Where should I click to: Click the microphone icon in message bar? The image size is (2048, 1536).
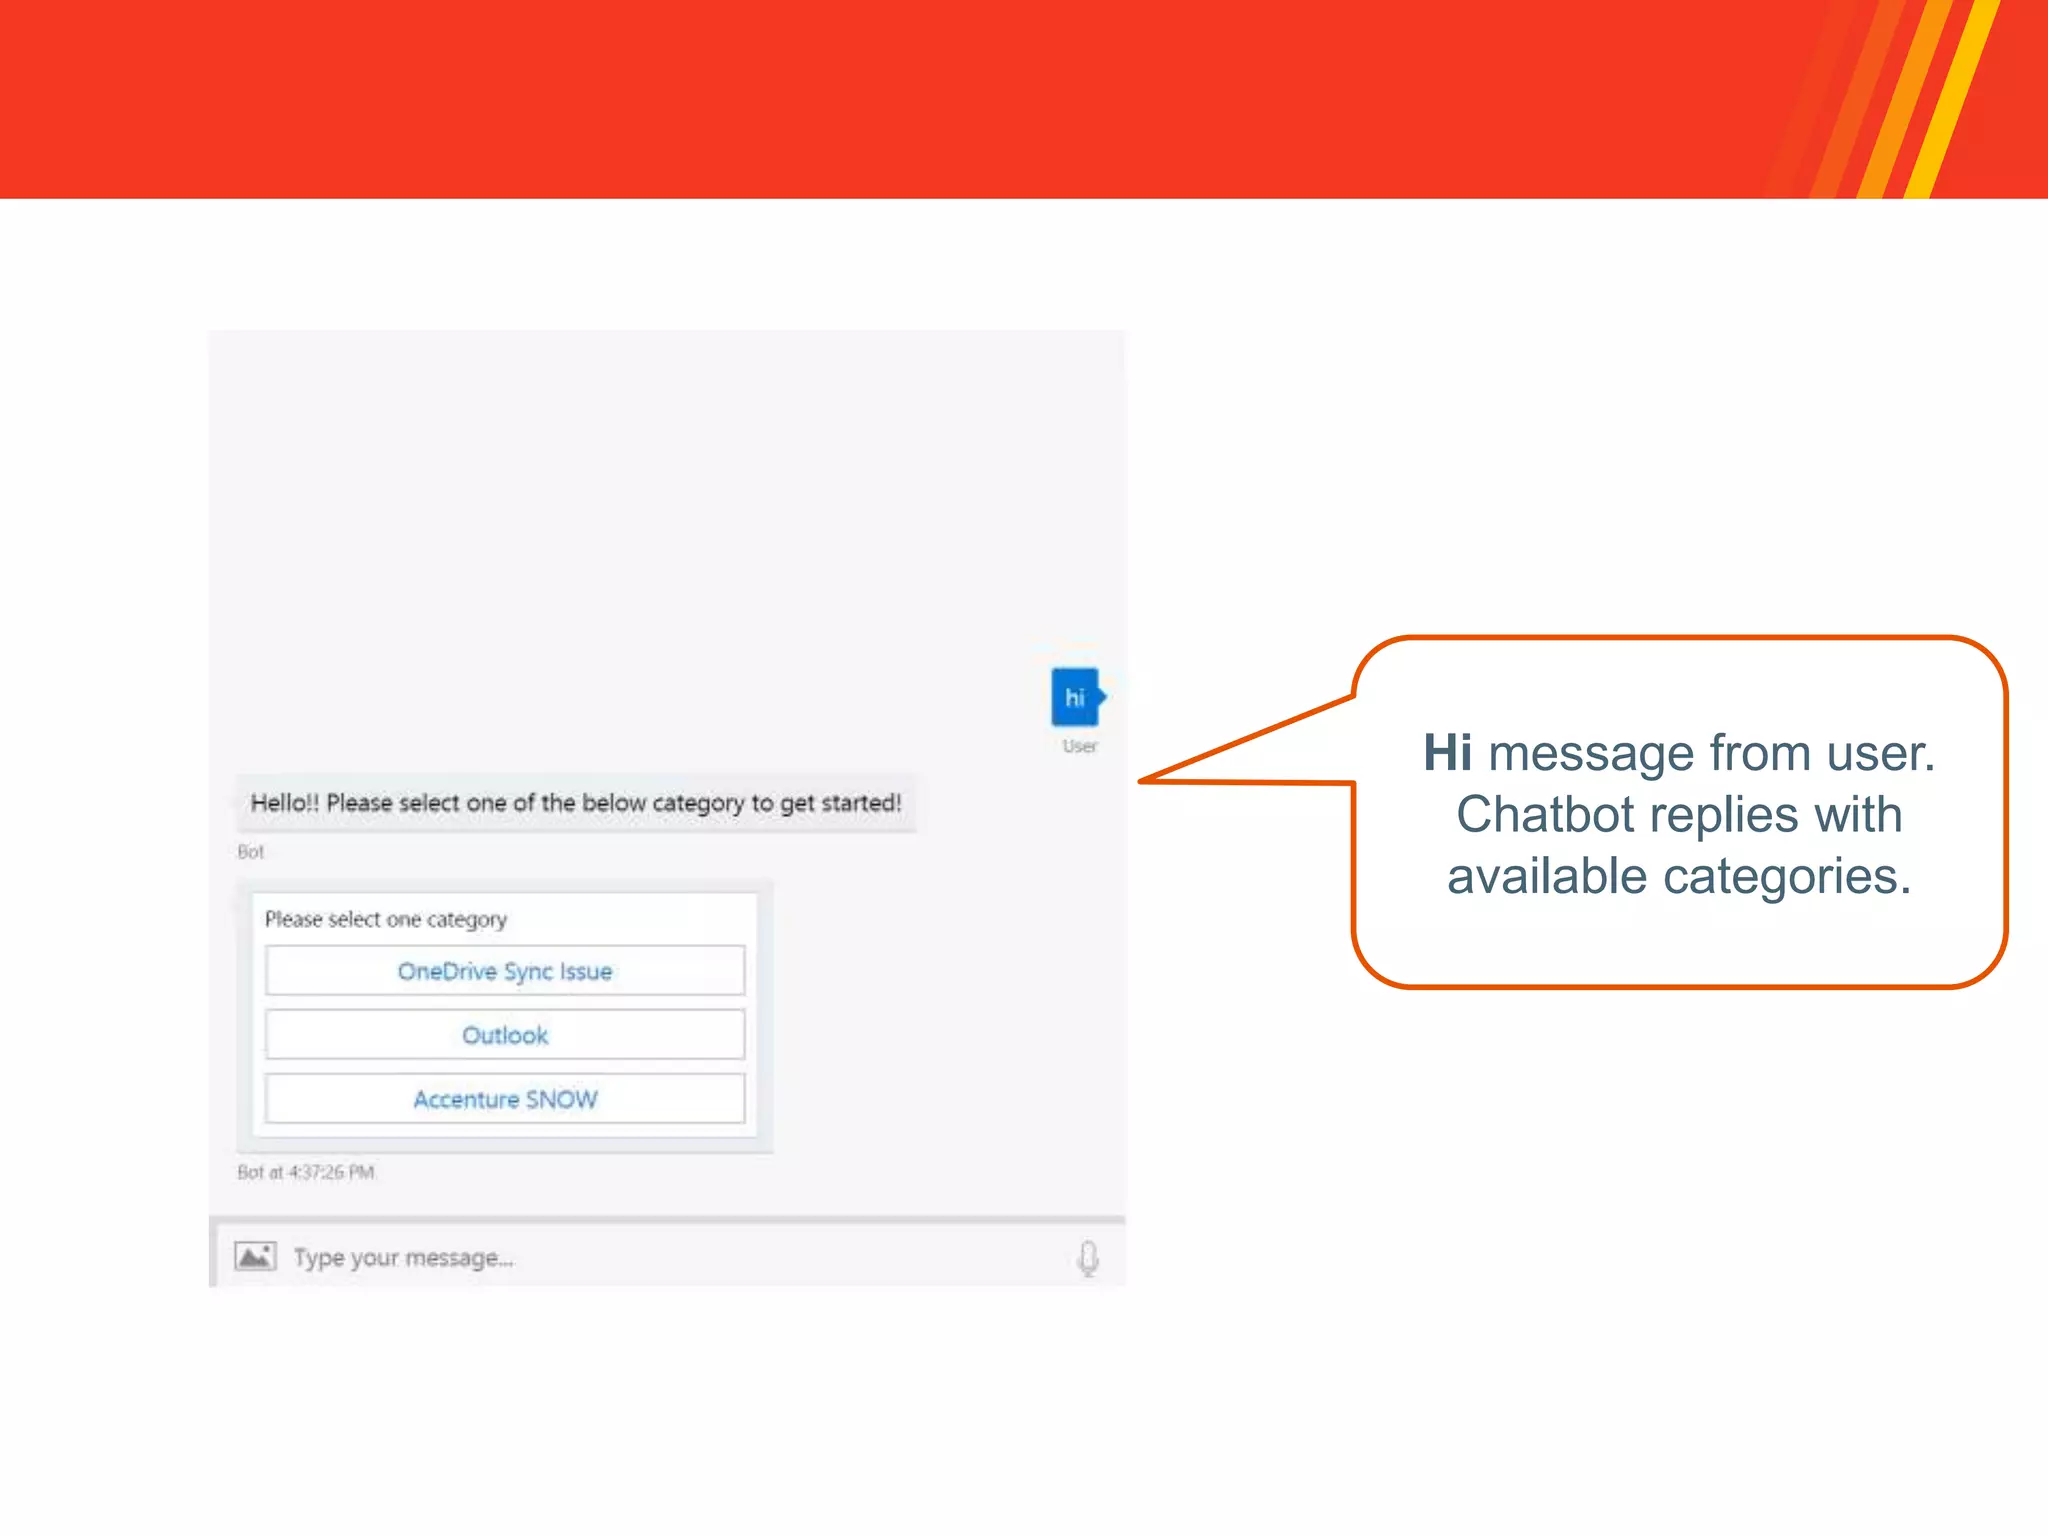pos(1088,1257)
